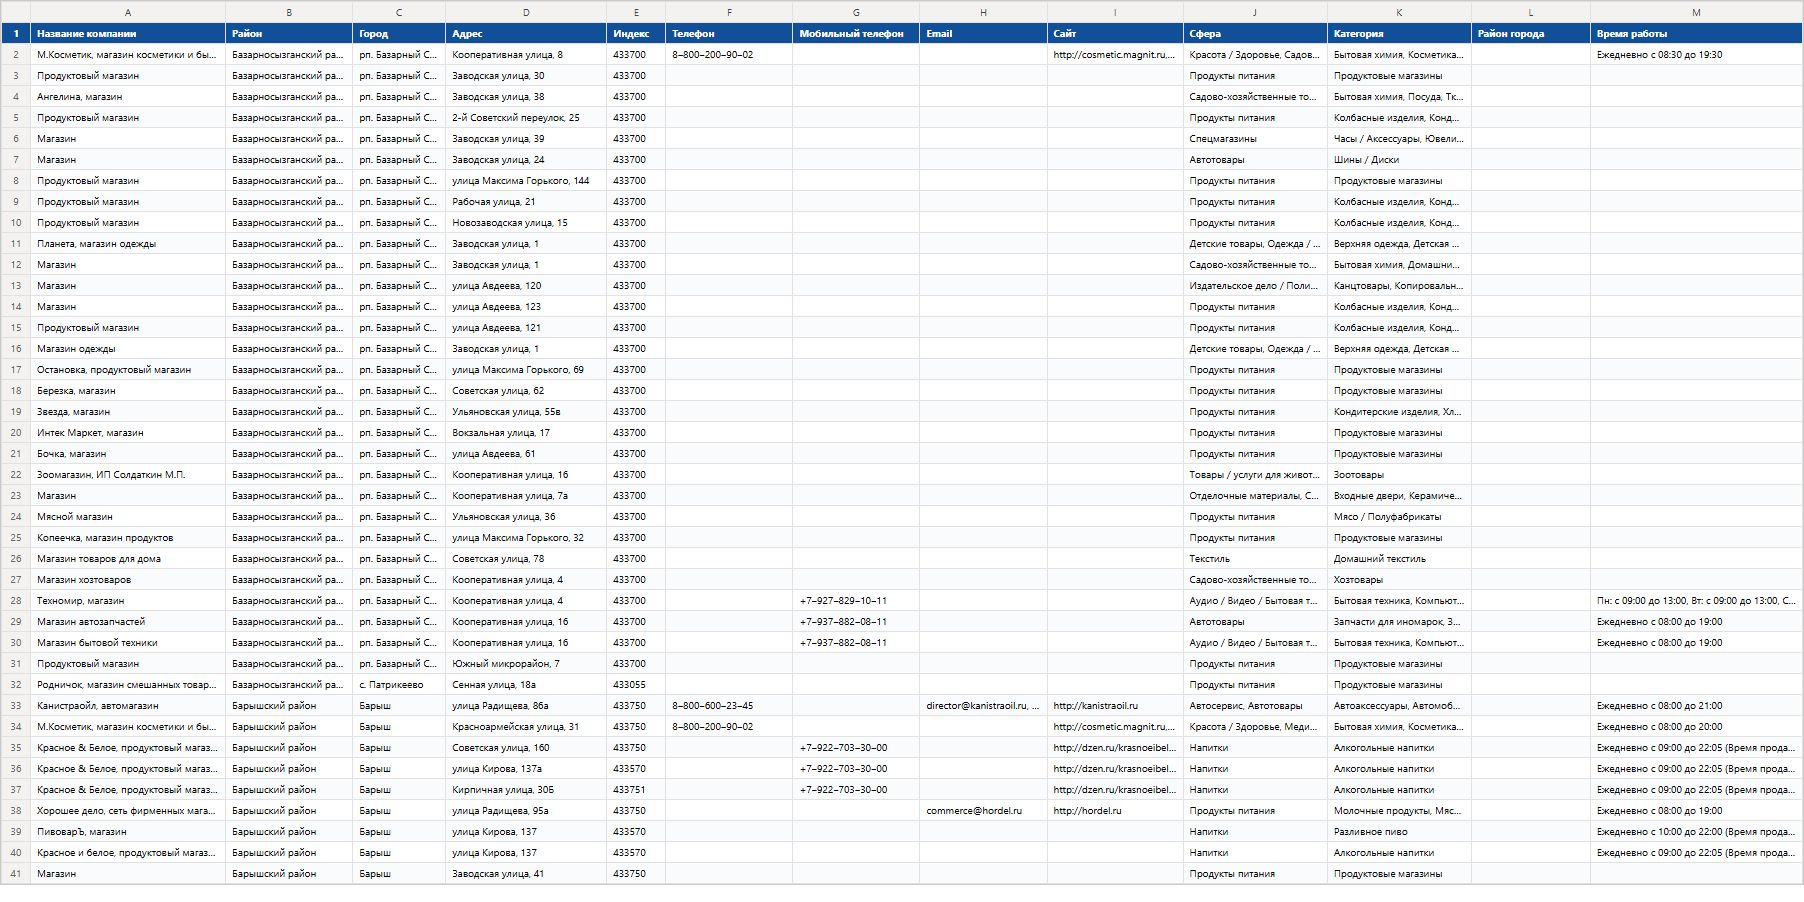This screenshot has width=1804, height=902.
Task: Select the cell 'Бочка, магазин'
Action: (x=128, y=454)
